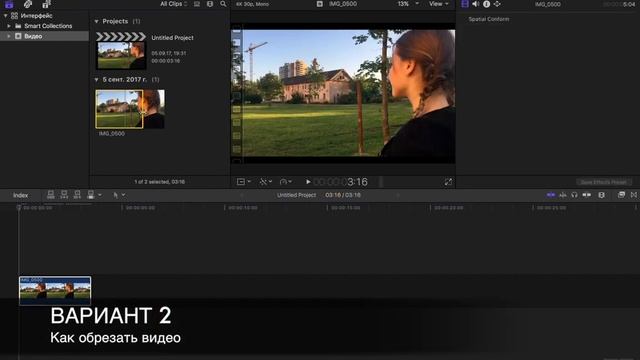Click the 00:00:10:00 ruler mark

click(242, 208)
